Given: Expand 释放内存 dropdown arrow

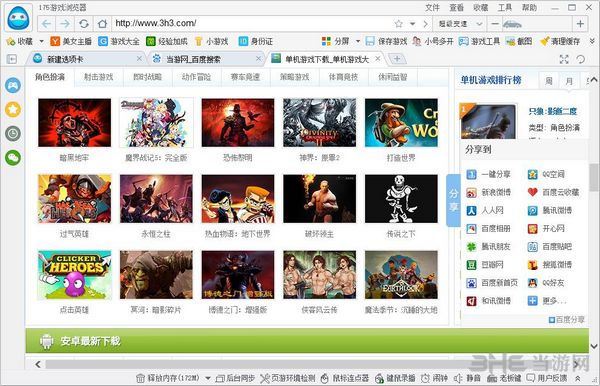Looking at the screenshot, I should (x=208, y=378).
